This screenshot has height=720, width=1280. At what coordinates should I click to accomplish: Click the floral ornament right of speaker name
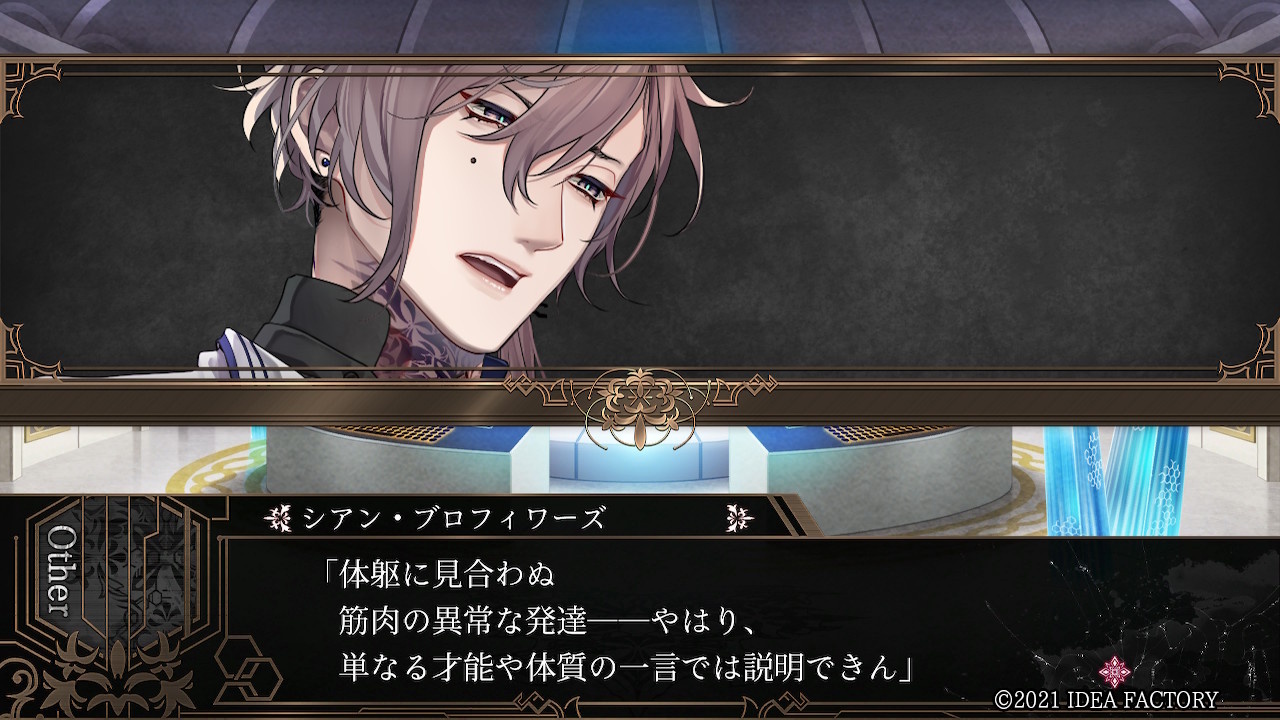(x=738, y=517)
